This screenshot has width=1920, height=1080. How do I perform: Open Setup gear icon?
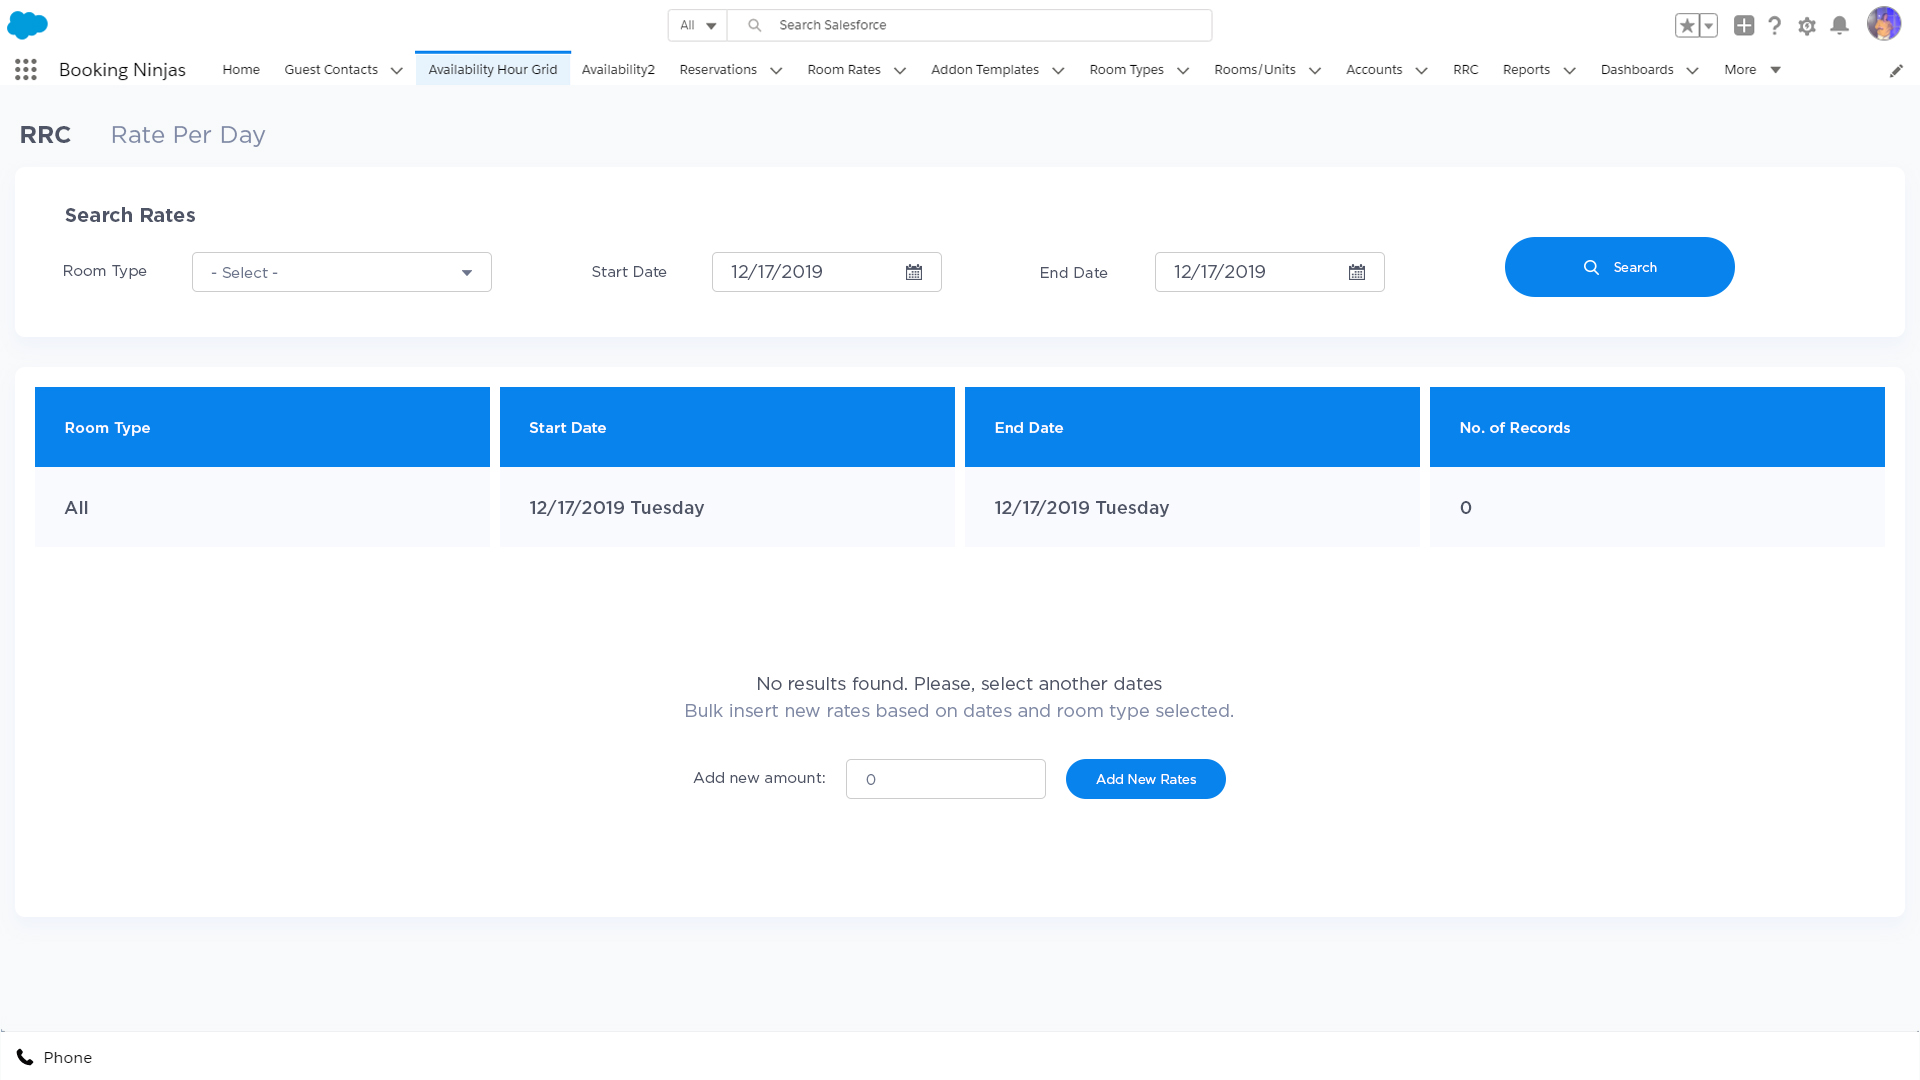pos(1807,26)
